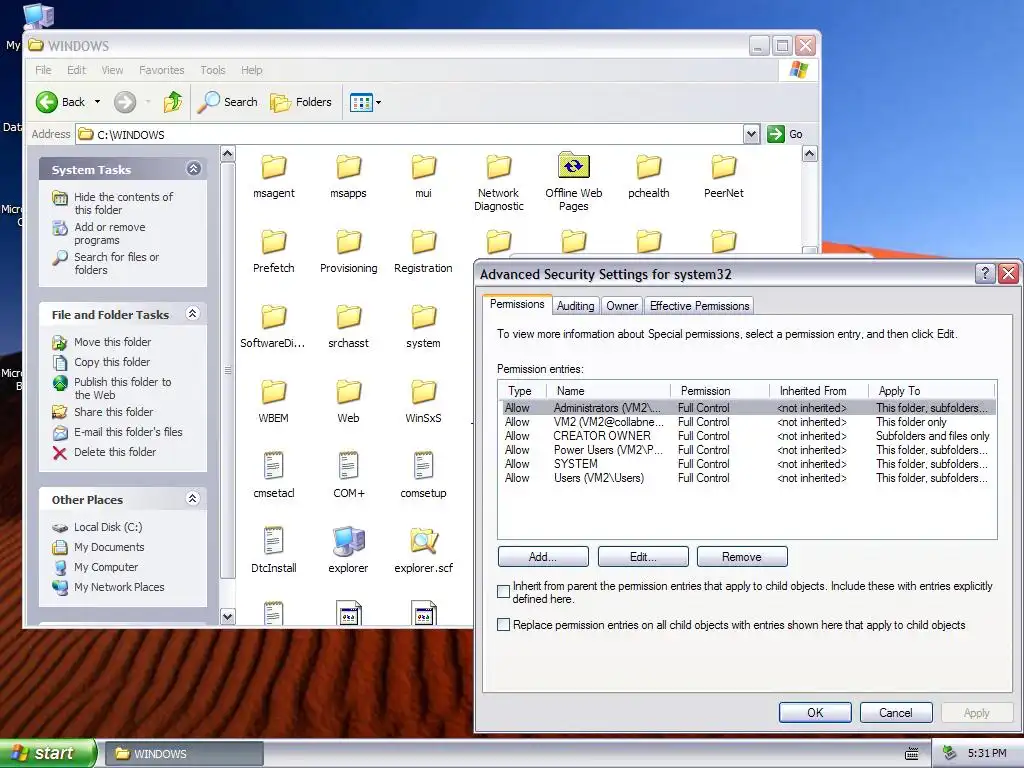Image resolution: width=1024 pixels, height=768 pixels.
Task: Click the Edit... permission button
Action: click(x=643, y=557)
